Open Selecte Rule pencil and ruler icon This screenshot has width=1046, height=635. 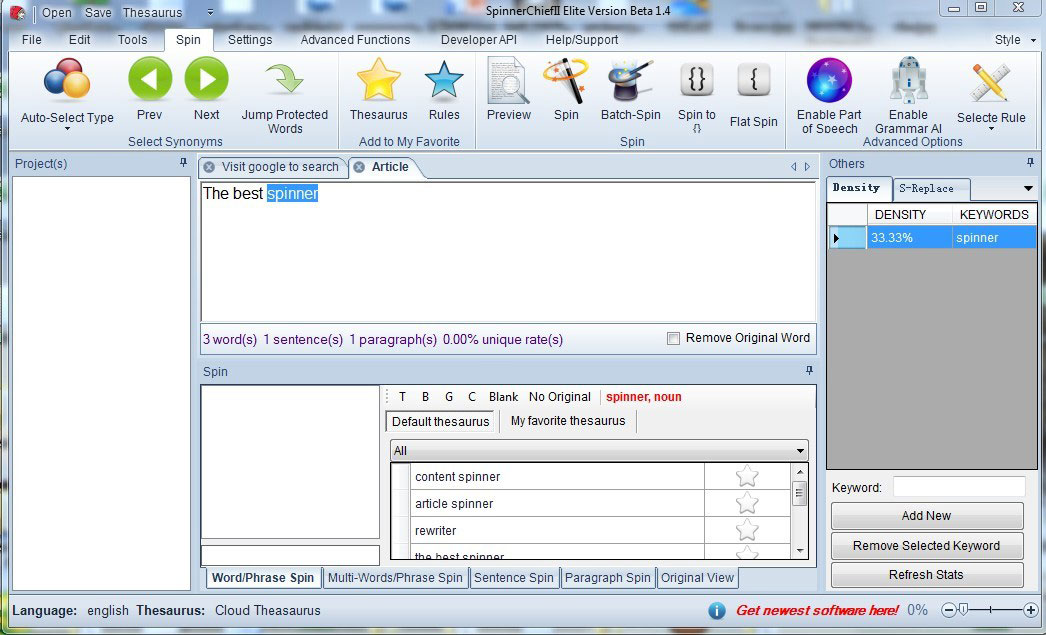991,81
